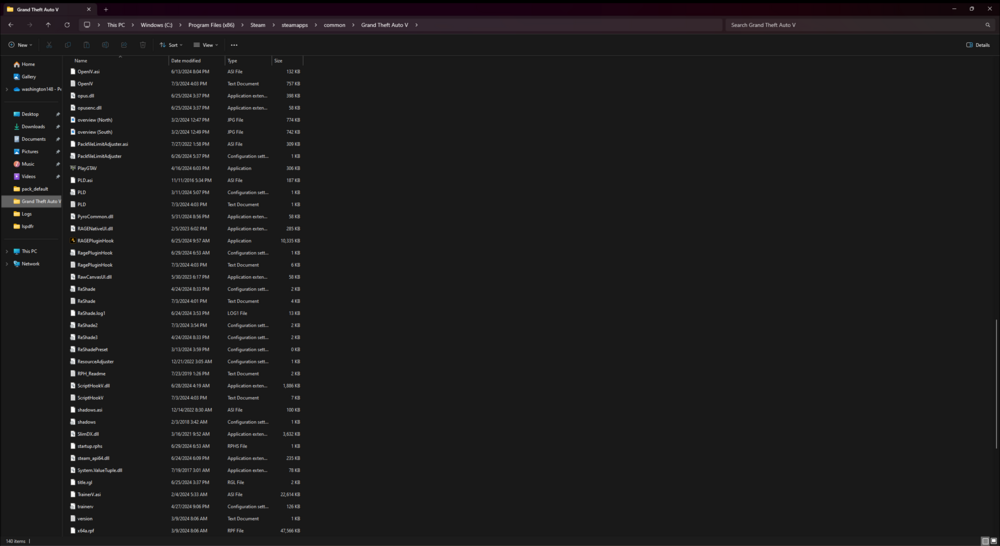Image resolution: width=1000 pixels, height=546 pixels.
Task: Select the RAGEPluginHook application icon
Action: point(73,240)
